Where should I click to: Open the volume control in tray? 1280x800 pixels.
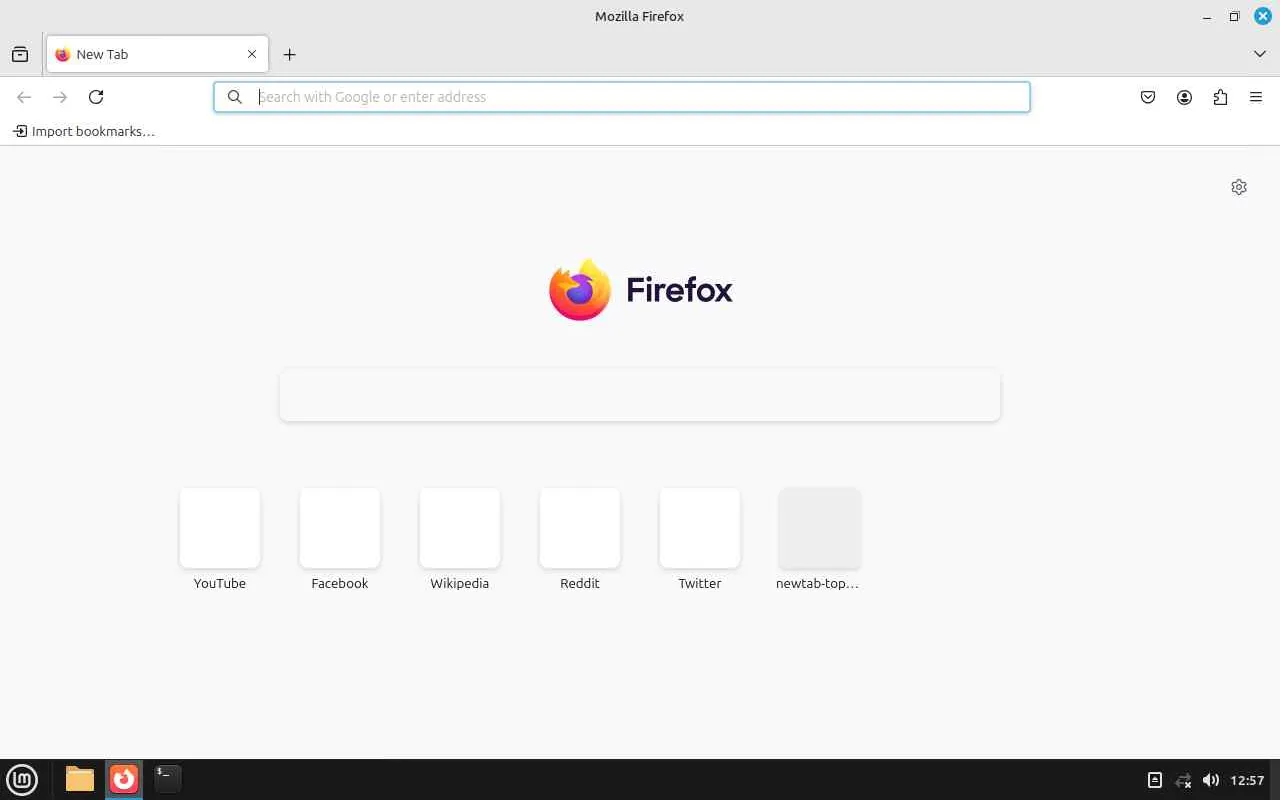(1211, 780)
